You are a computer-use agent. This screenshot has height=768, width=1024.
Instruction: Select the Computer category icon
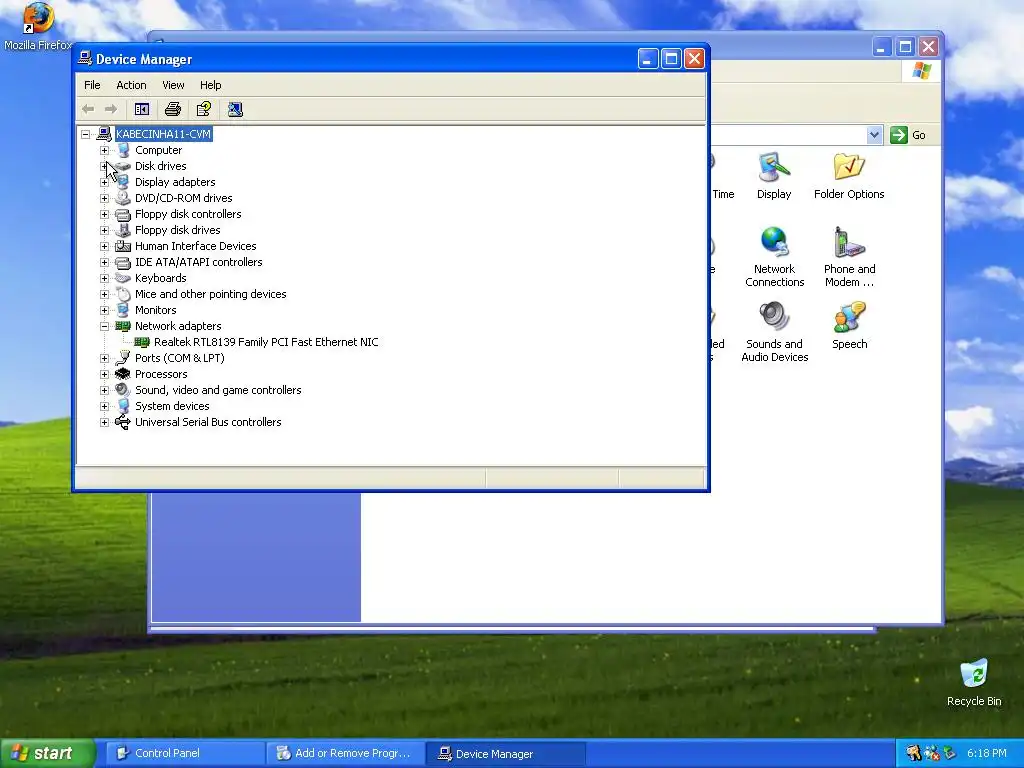(123, 150)
